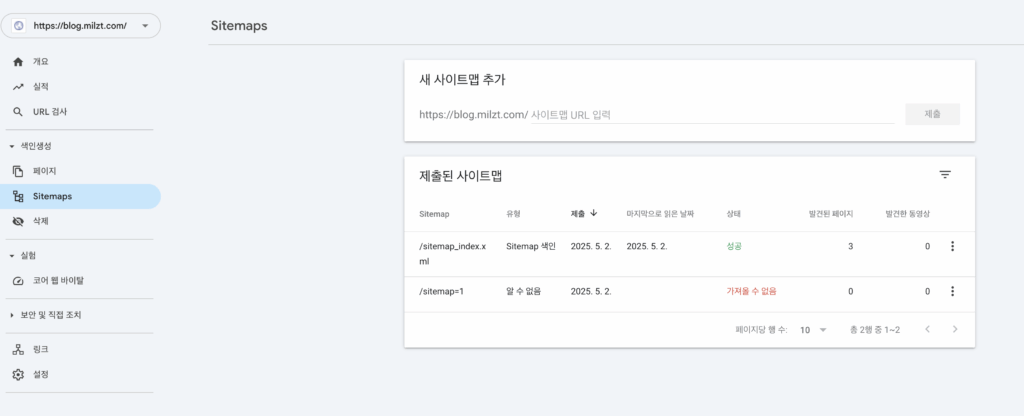Click the crossed-eye icon next to 삭제
This screenshot has height=416, width=1024.
tap(18, 221)
